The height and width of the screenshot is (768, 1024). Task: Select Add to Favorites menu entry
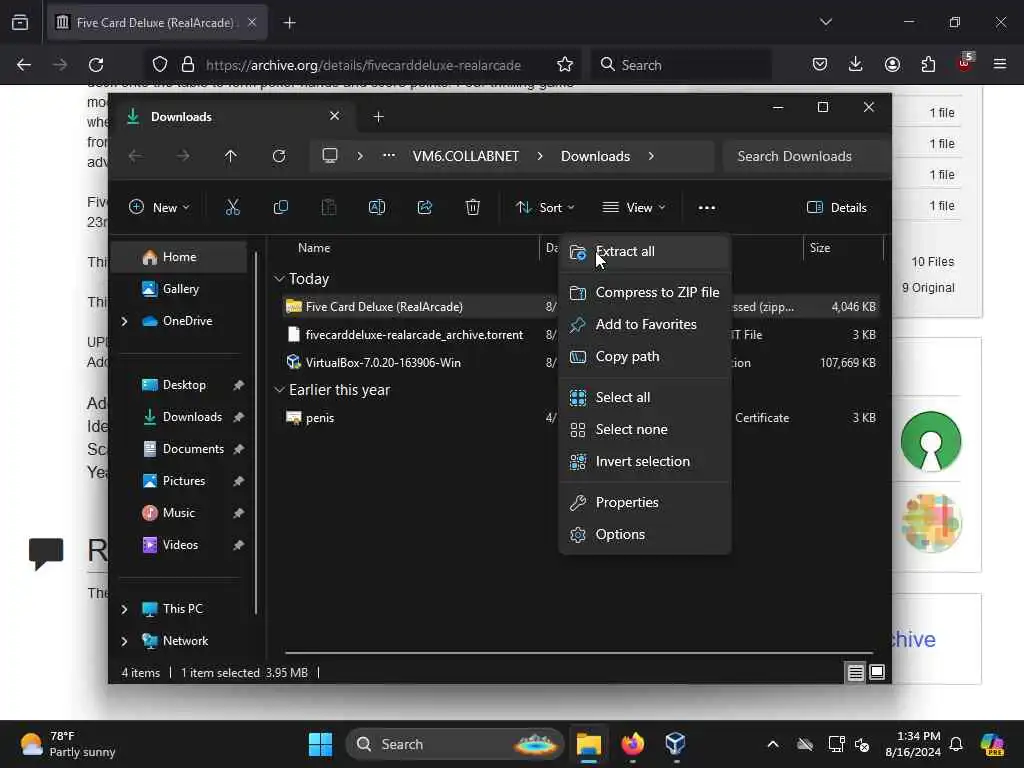[x=645, y=324]
